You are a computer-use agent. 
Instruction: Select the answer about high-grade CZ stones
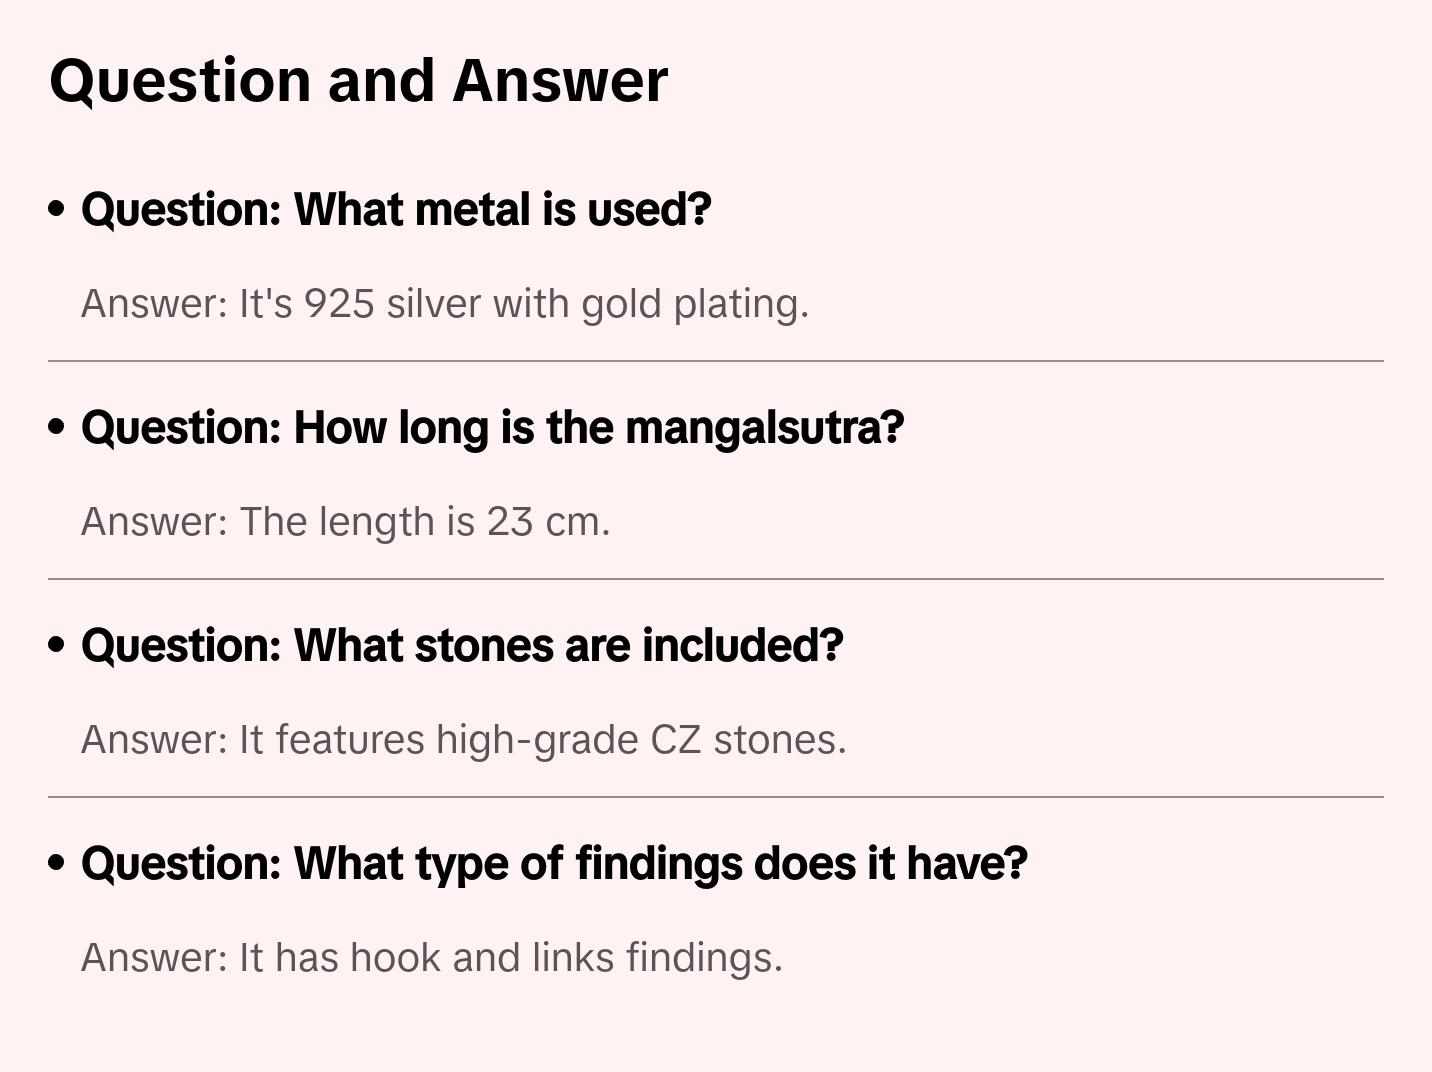[463, 740]
